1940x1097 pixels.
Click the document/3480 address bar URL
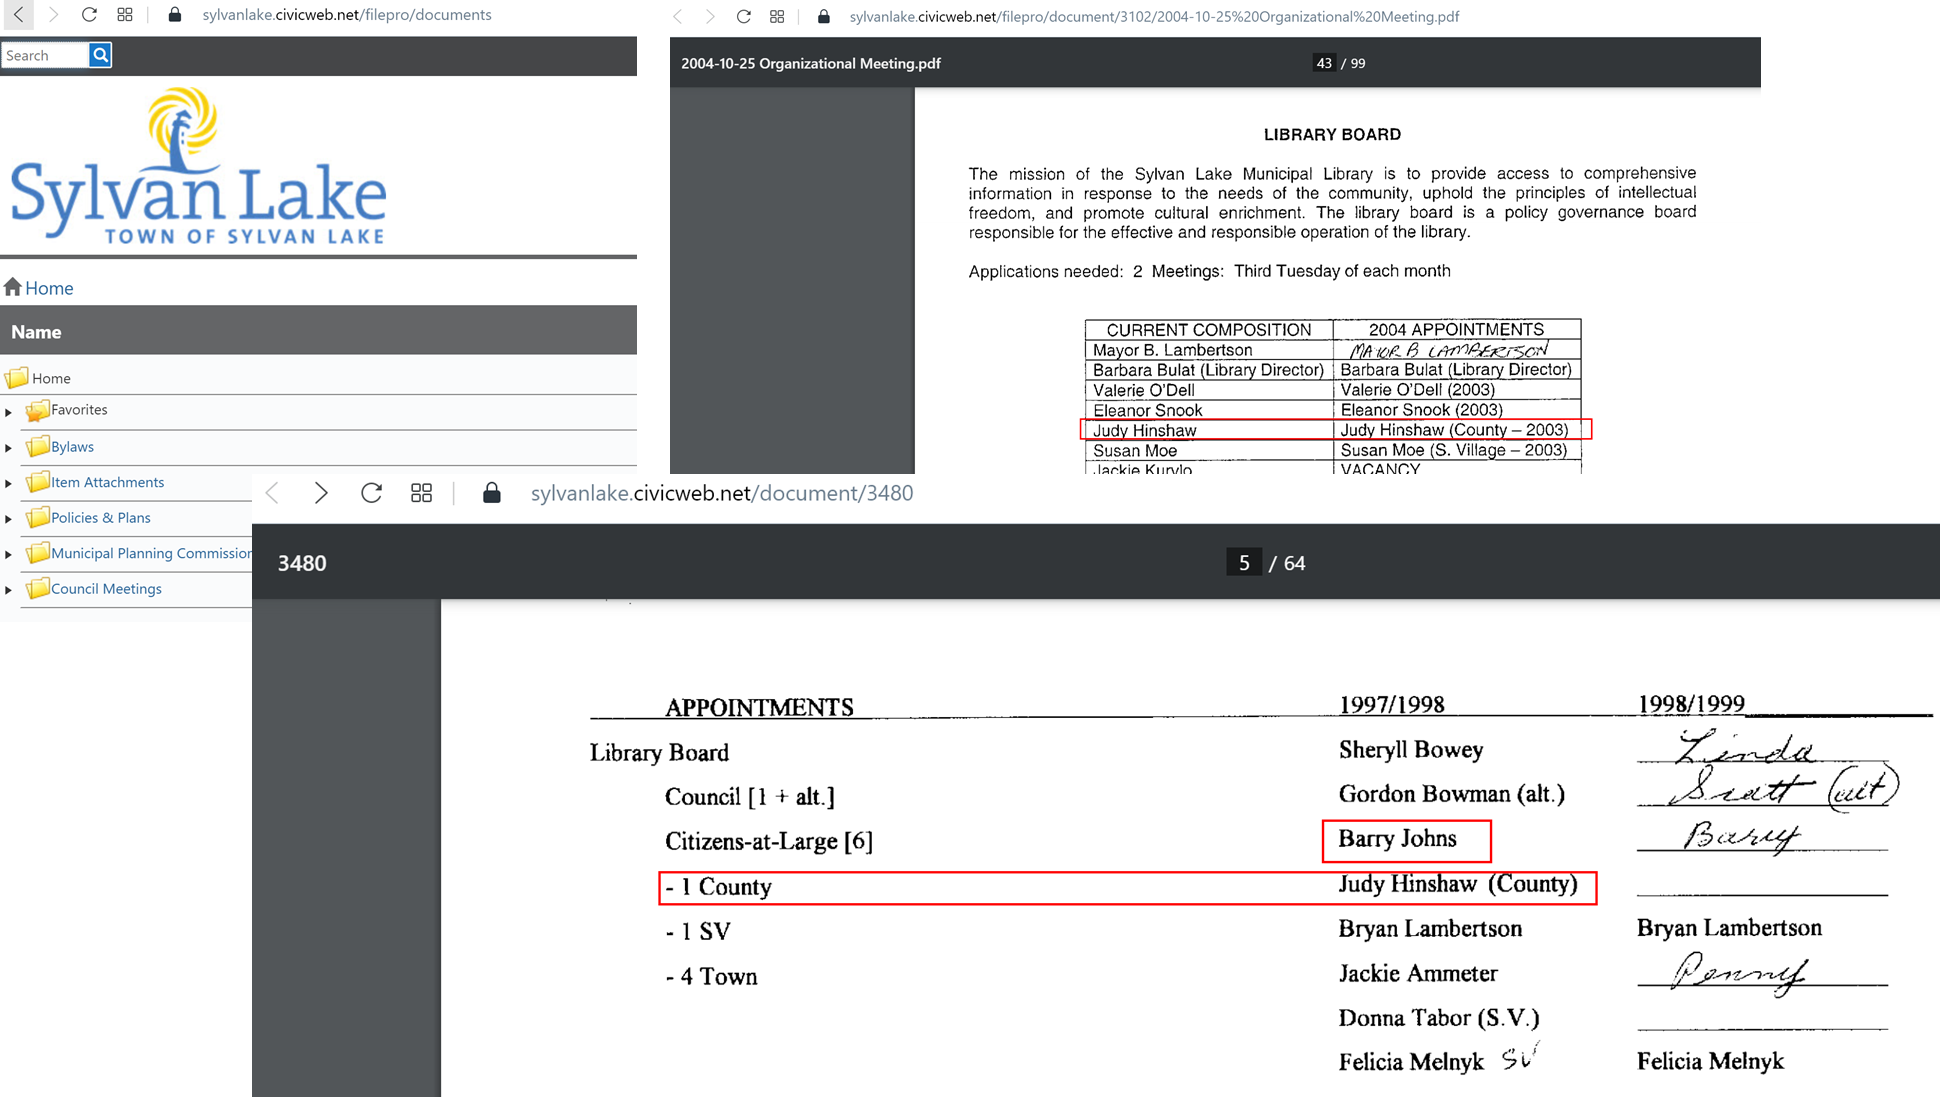tap(722, 493)
